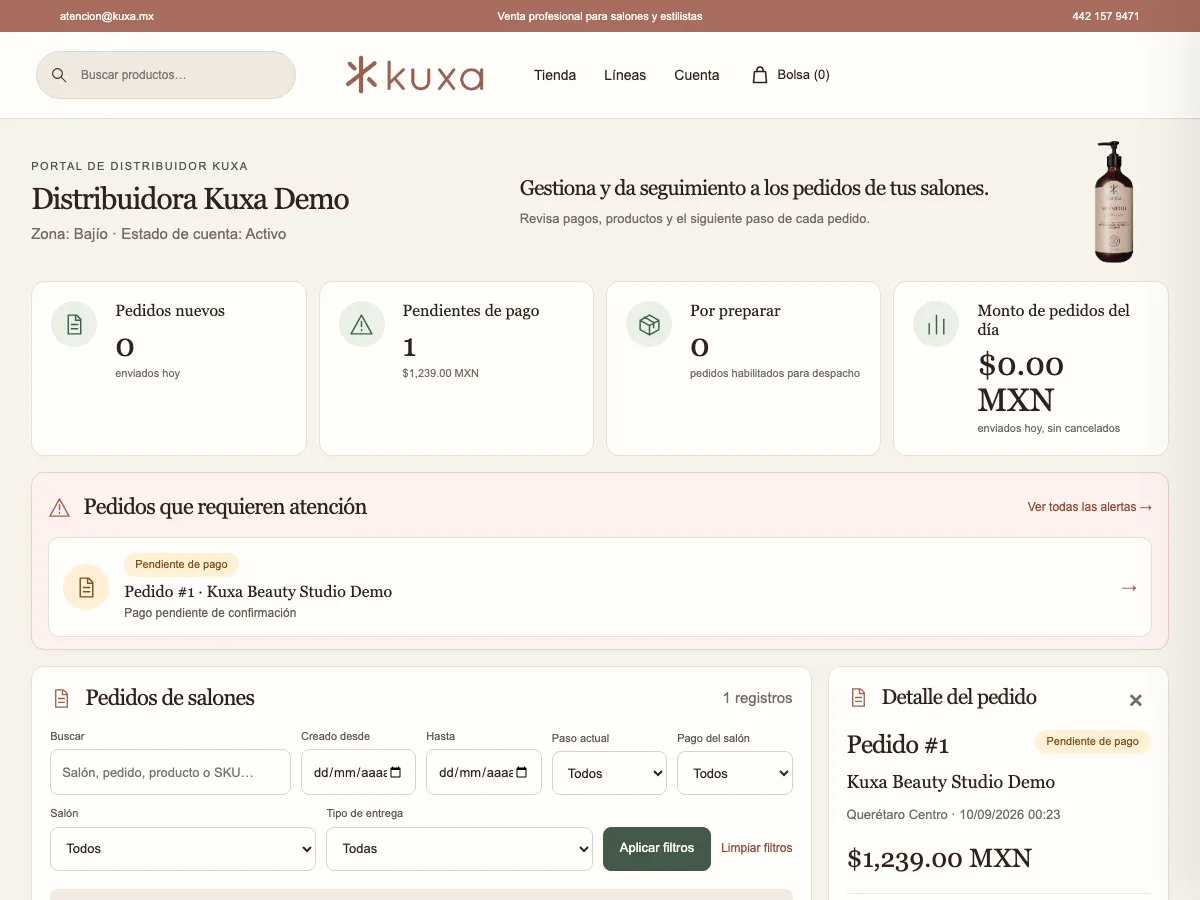Click the 'Pedido #1' heading in order detail
The width and height of the screenshot is (1200, 900).
point(898,744)
